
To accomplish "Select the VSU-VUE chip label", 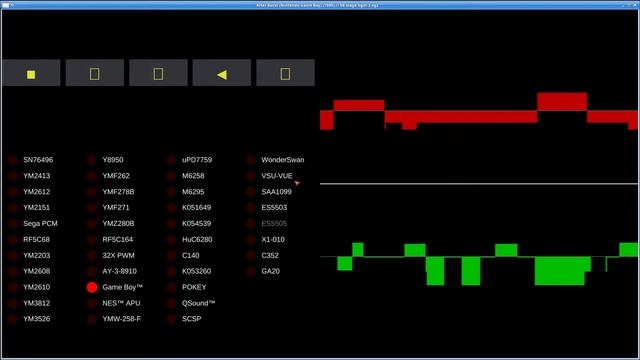I will tap(277, 176).
